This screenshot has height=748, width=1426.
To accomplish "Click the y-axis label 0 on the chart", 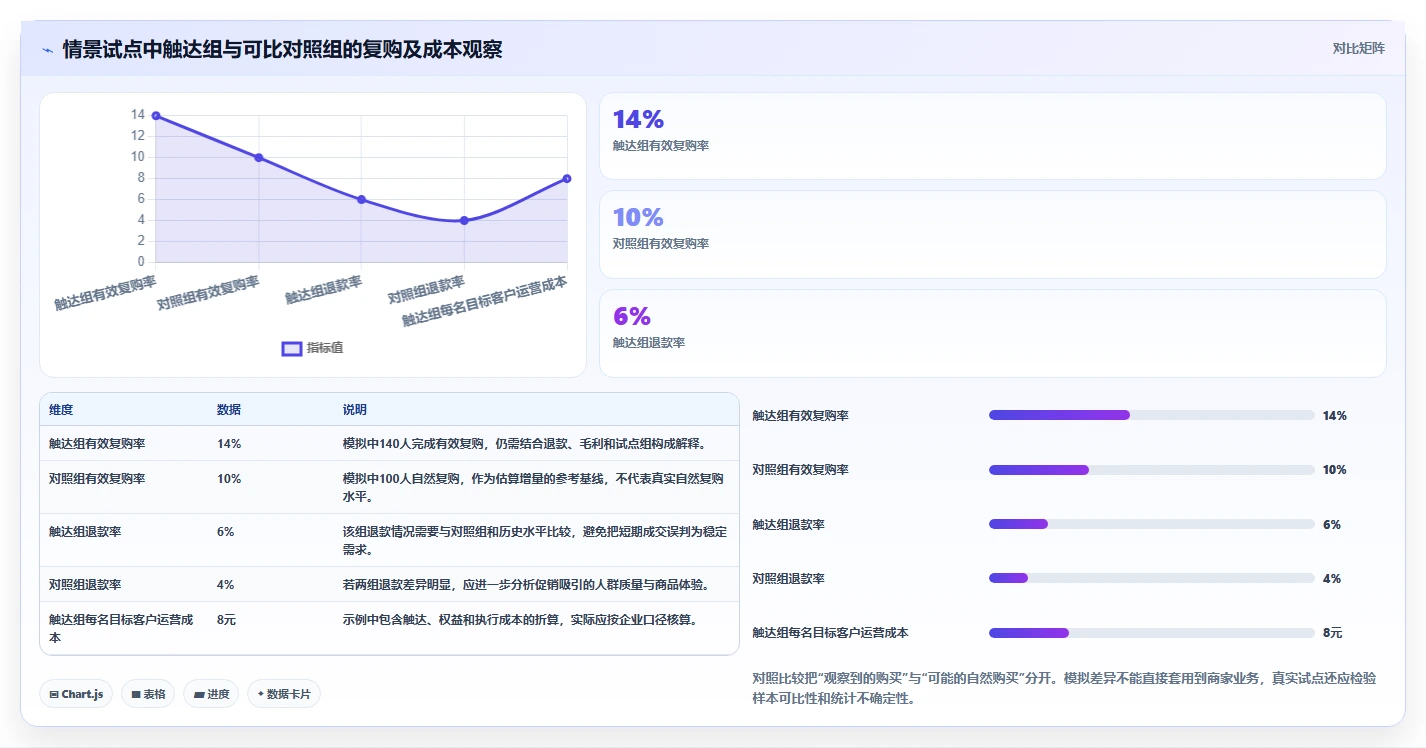I will click(x=141, y=262).
